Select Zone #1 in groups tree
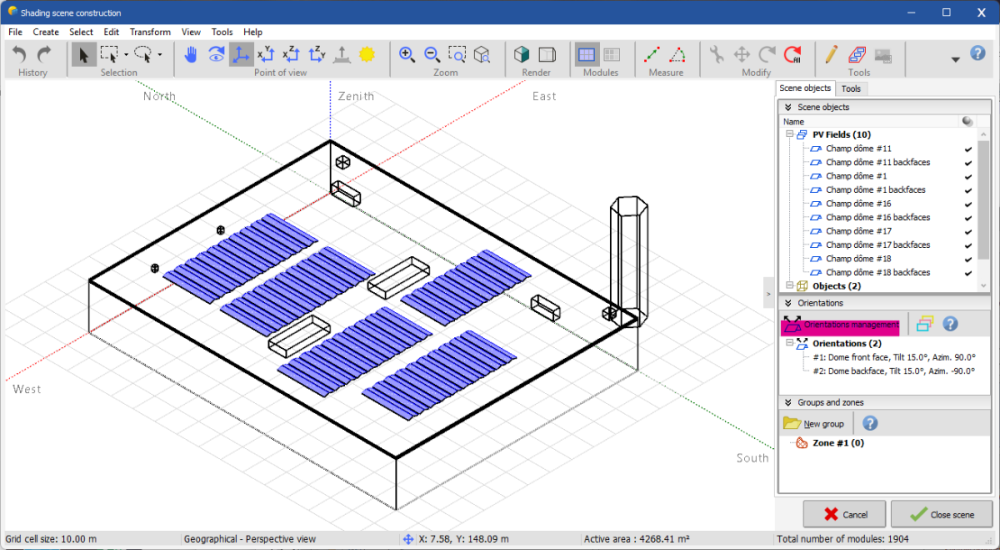The width and height of the screenshot is (1000, 550). [837, 443]
